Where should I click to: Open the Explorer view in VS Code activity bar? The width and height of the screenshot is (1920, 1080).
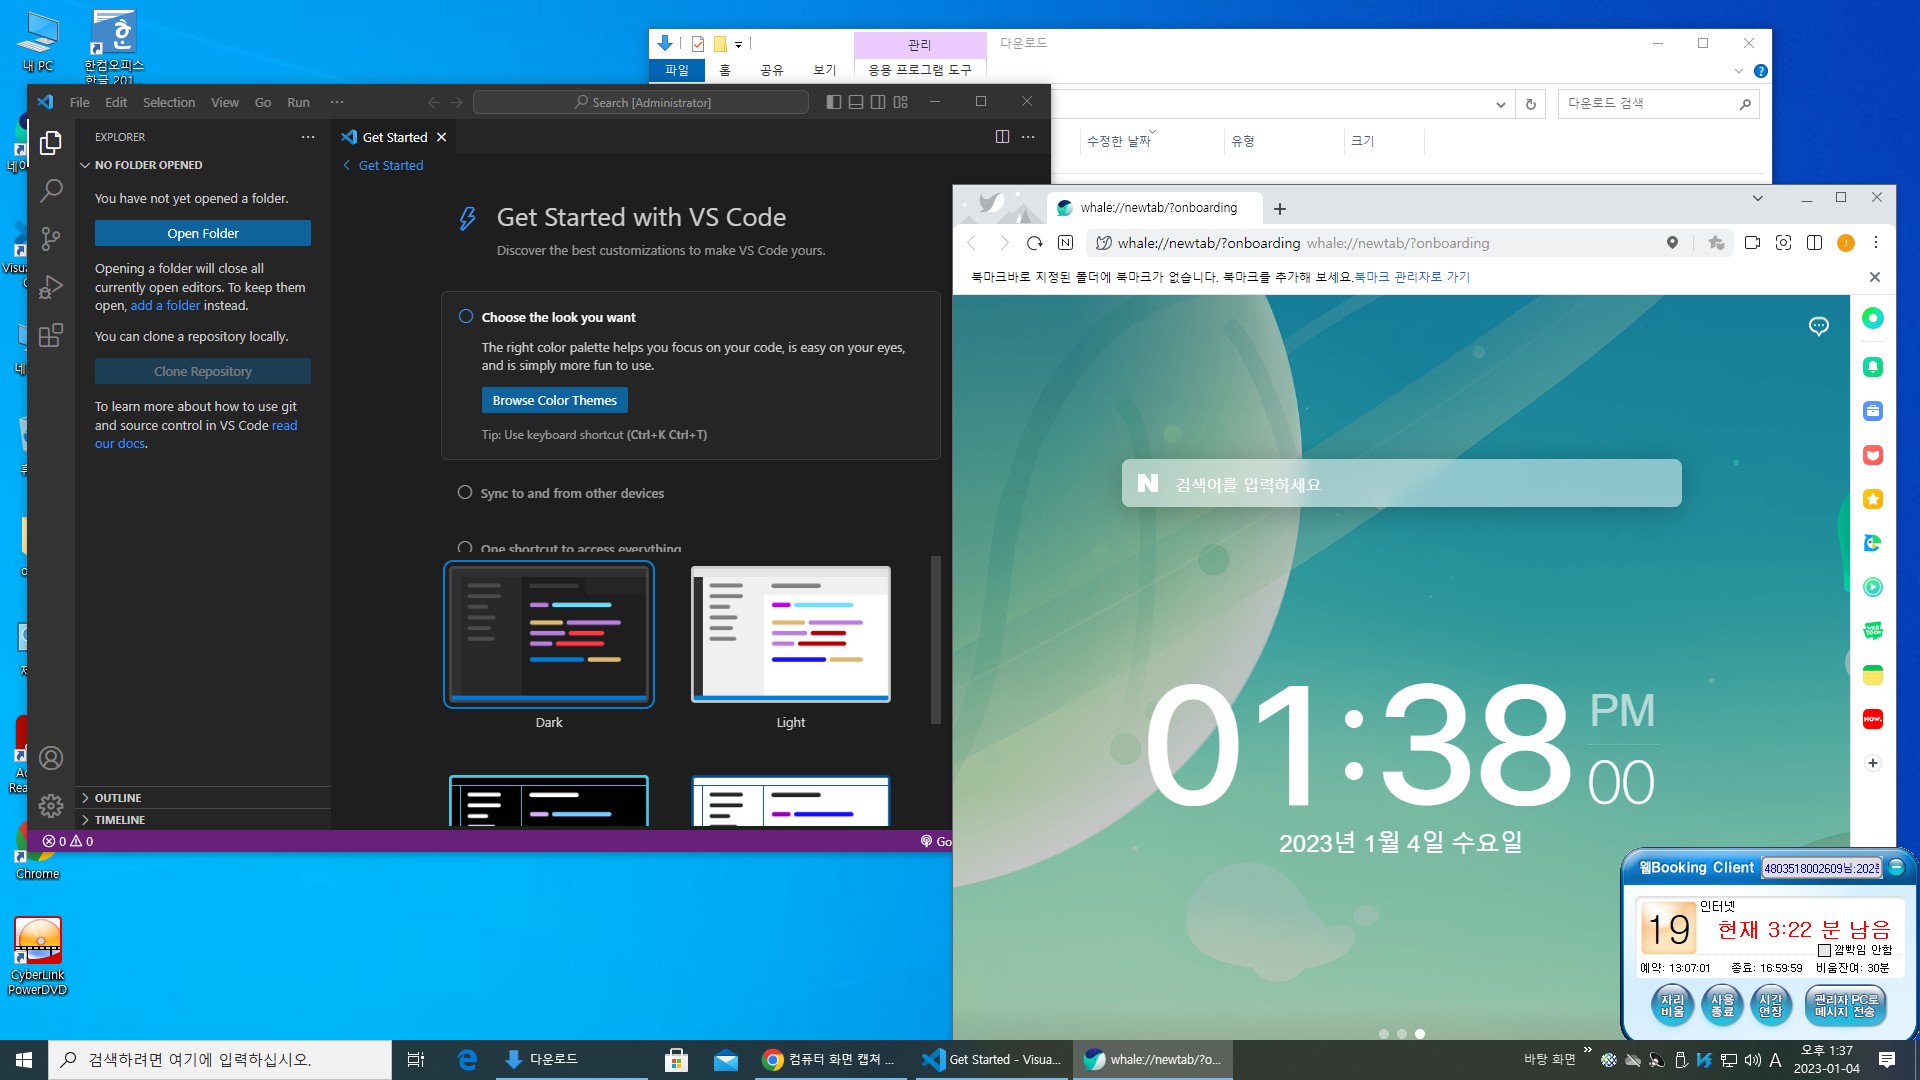tap(51, 143)
